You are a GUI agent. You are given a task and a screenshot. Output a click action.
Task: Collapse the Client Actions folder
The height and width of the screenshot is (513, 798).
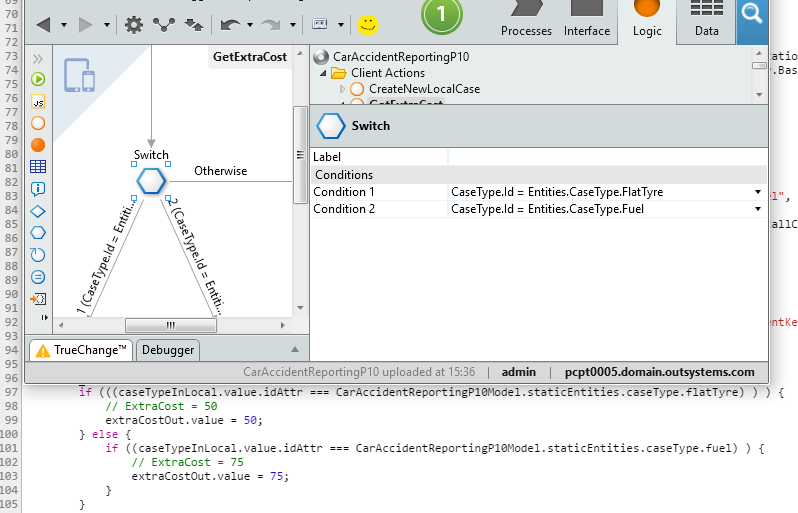[323, 73]
